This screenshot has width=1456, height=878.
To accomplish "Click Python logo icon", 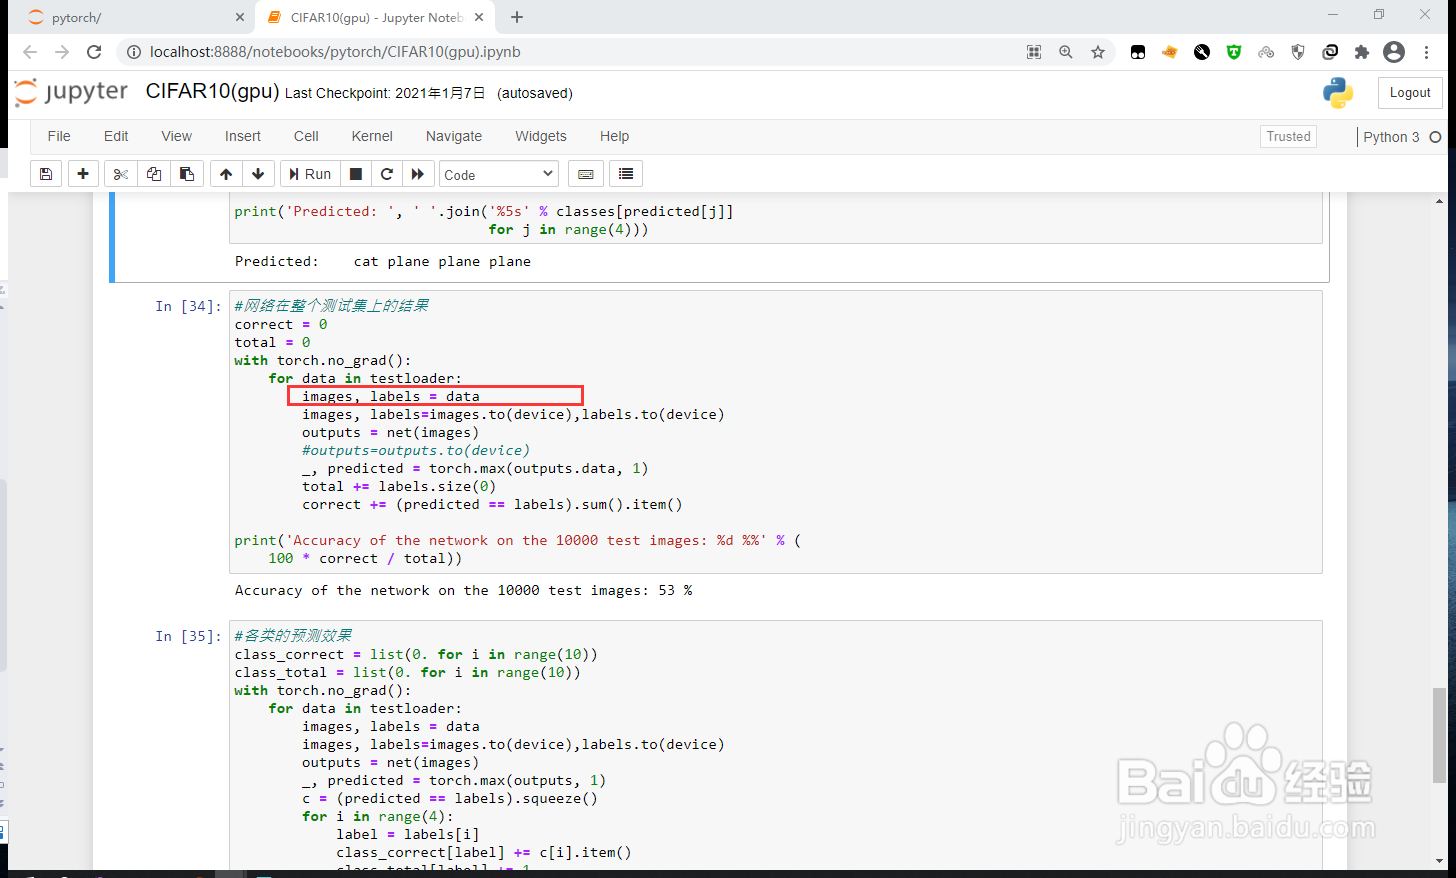I will pos(1337,93).
